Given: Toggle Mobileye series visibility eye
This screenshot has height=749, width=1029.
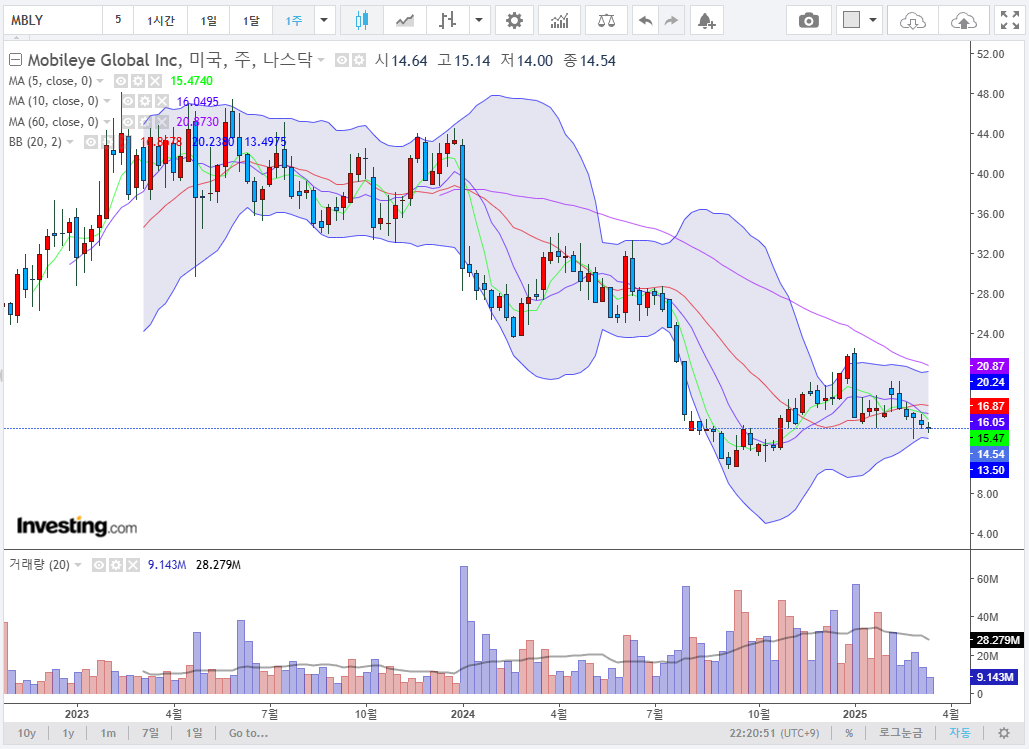Looking at the screenshot, I should pyautogui.click(x=342, y=60).
